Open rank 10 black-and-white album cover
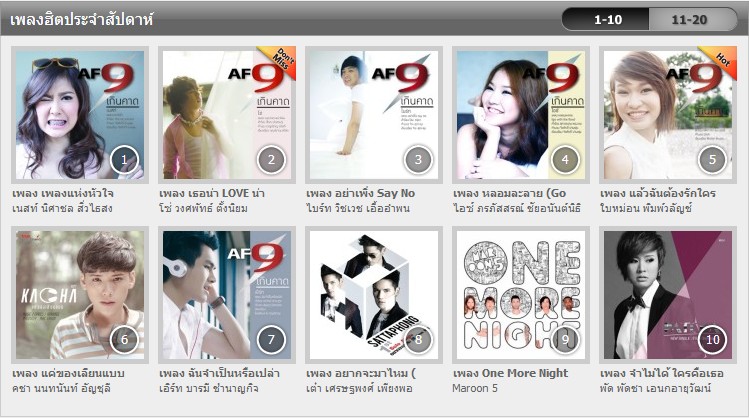The height and width of the screenshot is (418, 749). click(x=668, y=295)
